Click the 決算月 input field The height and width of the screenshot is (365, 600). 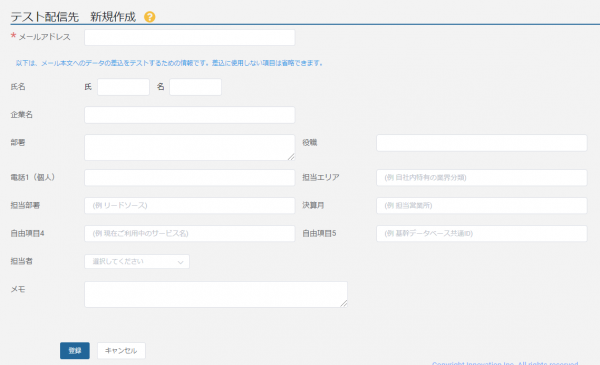point(482,205)
